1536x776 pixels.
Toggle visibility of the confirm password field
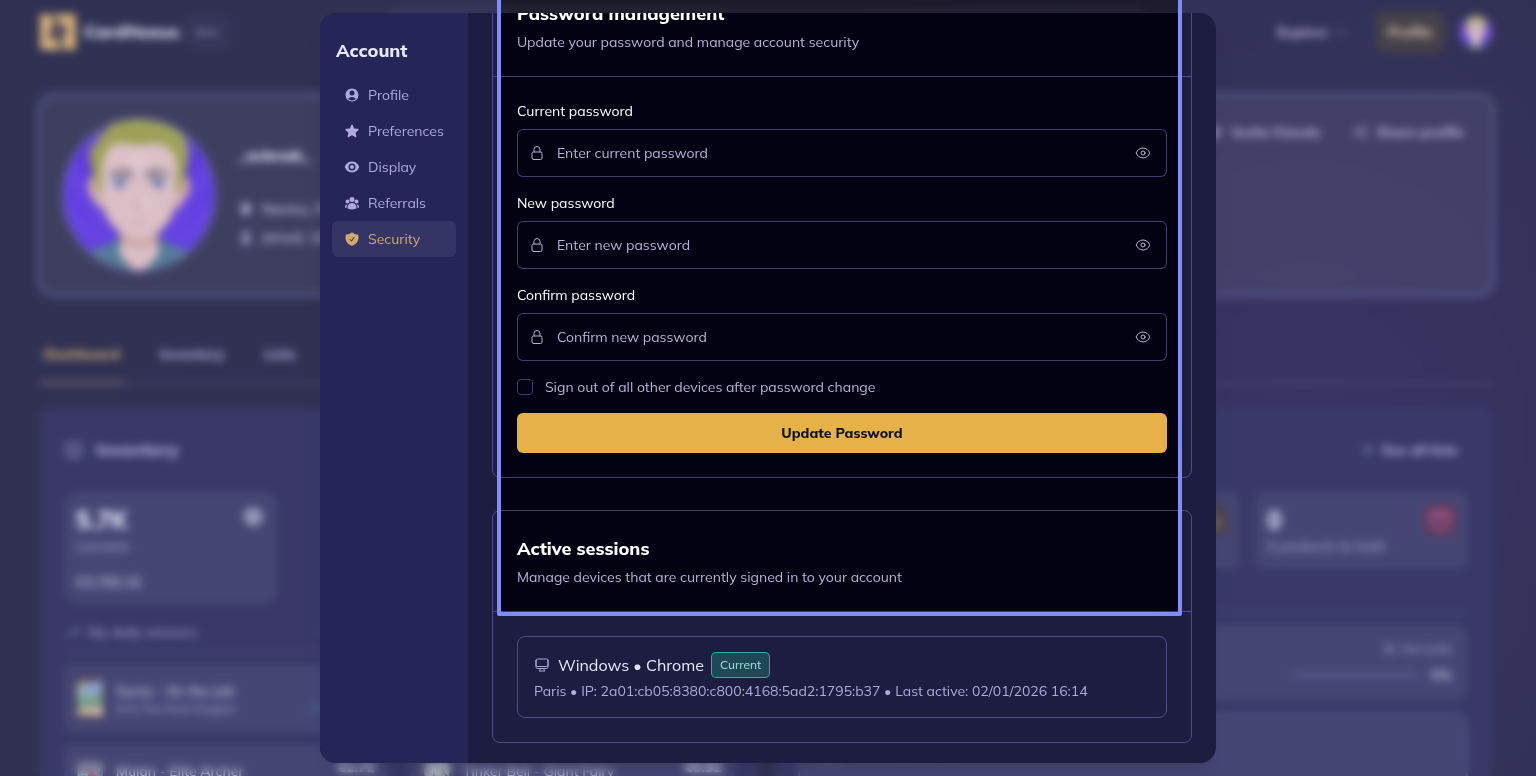coord(1143,337)
